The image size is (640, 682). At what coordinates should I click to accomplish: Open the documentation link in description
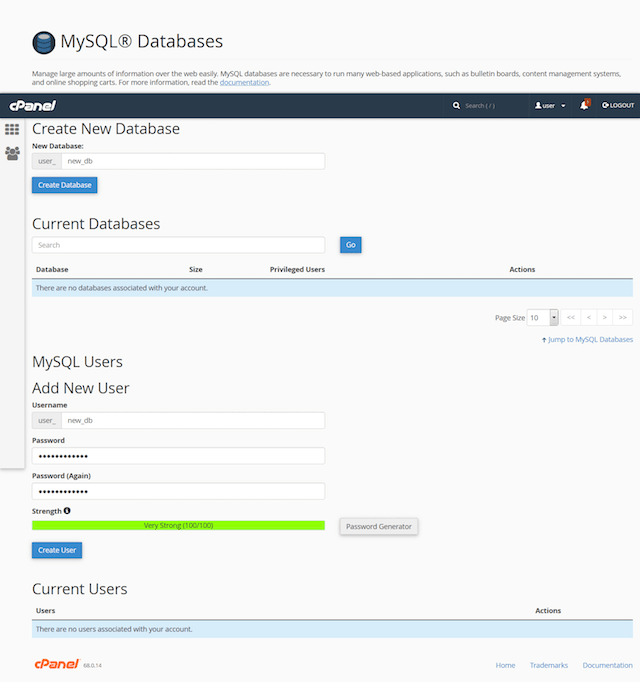(244, 82)
